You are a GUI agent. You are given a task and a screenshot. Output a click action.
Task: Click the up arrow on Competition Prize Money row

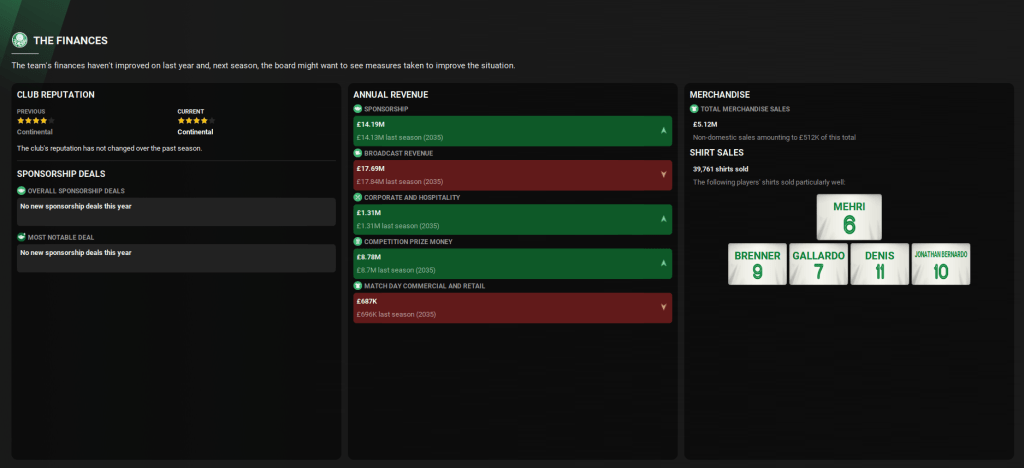[663, 263]
